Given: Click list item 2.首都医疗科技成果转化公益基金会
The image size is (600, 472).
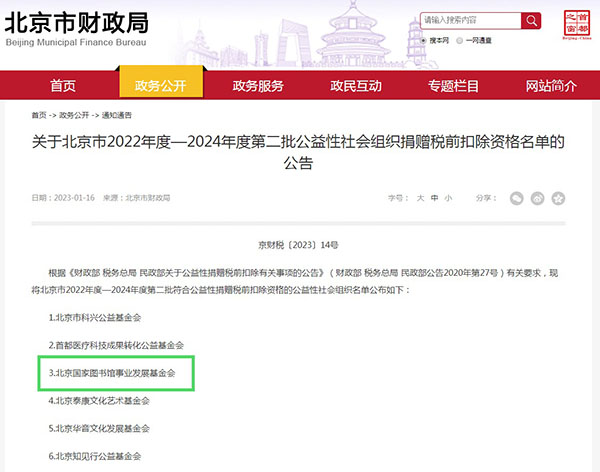Looking at the screenshot, I should click(116, 345).
